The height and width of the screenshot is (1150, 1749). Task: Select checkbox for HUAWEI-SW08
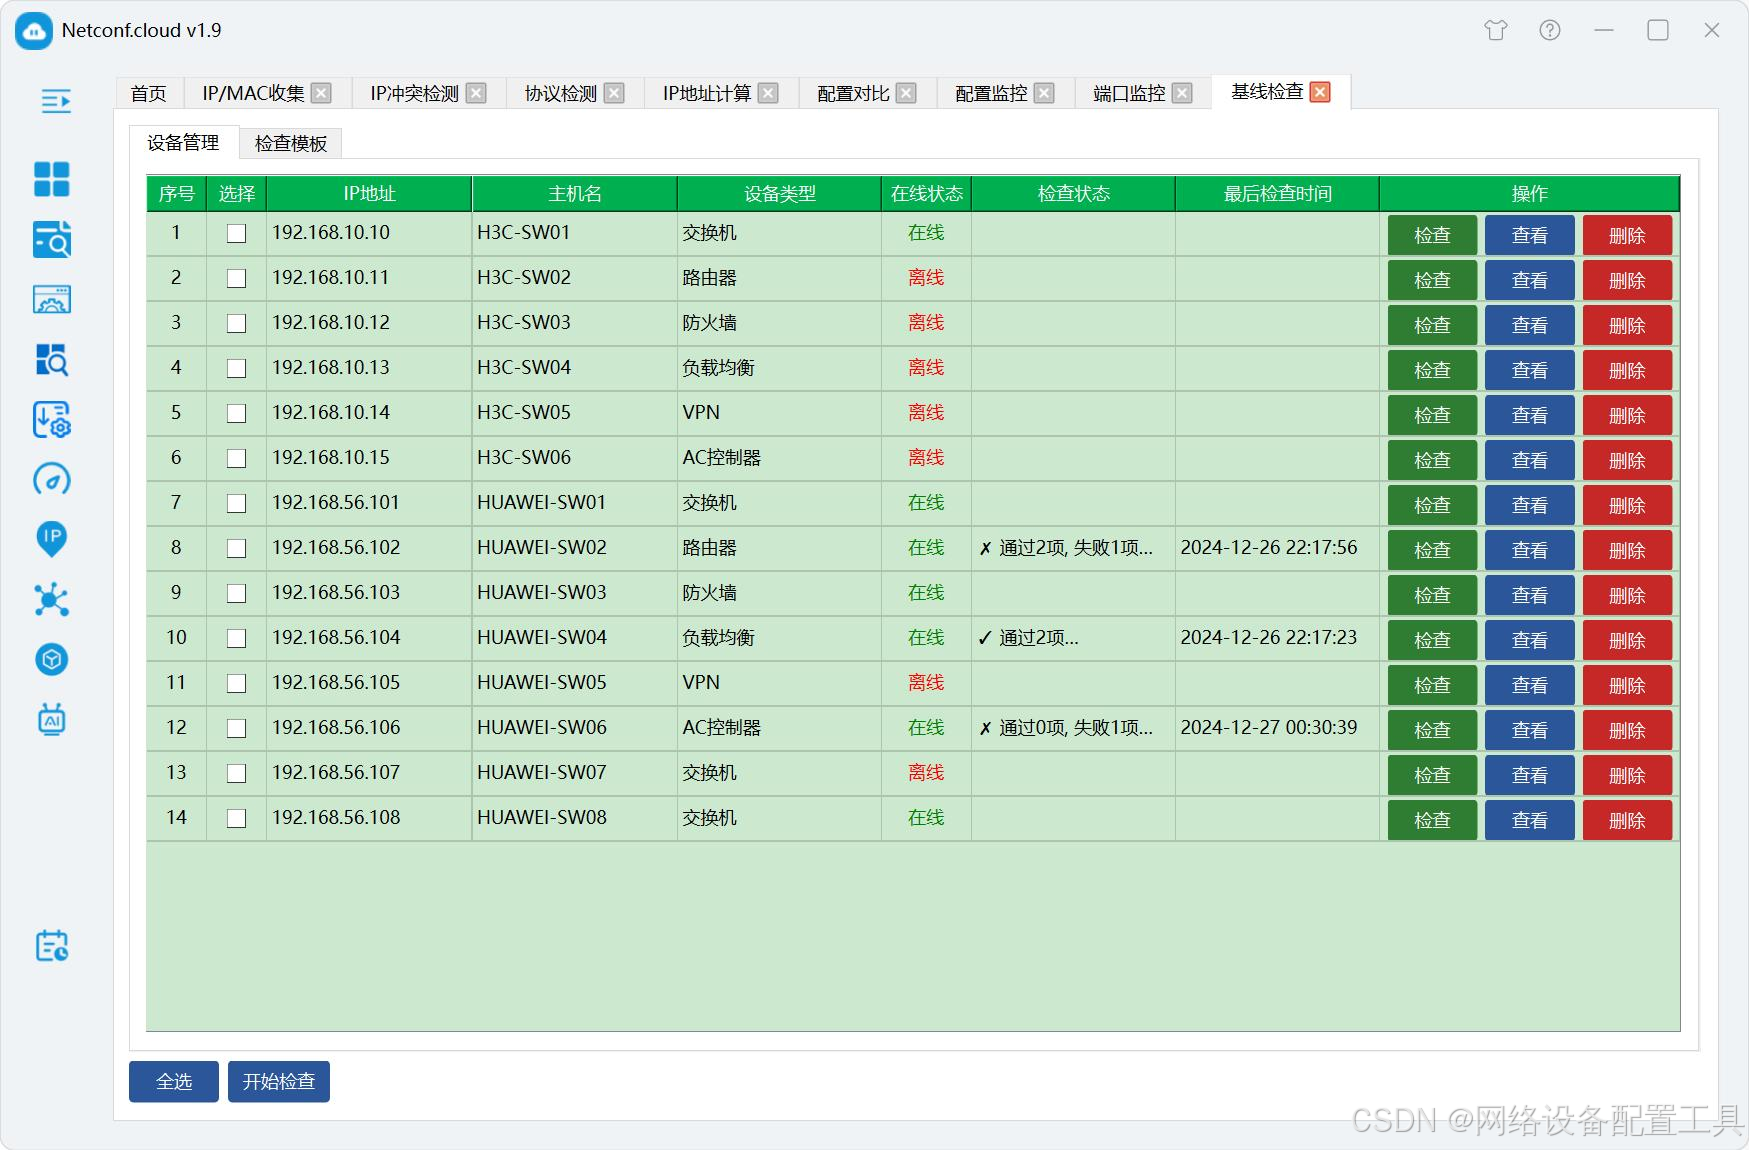point(236,818)
